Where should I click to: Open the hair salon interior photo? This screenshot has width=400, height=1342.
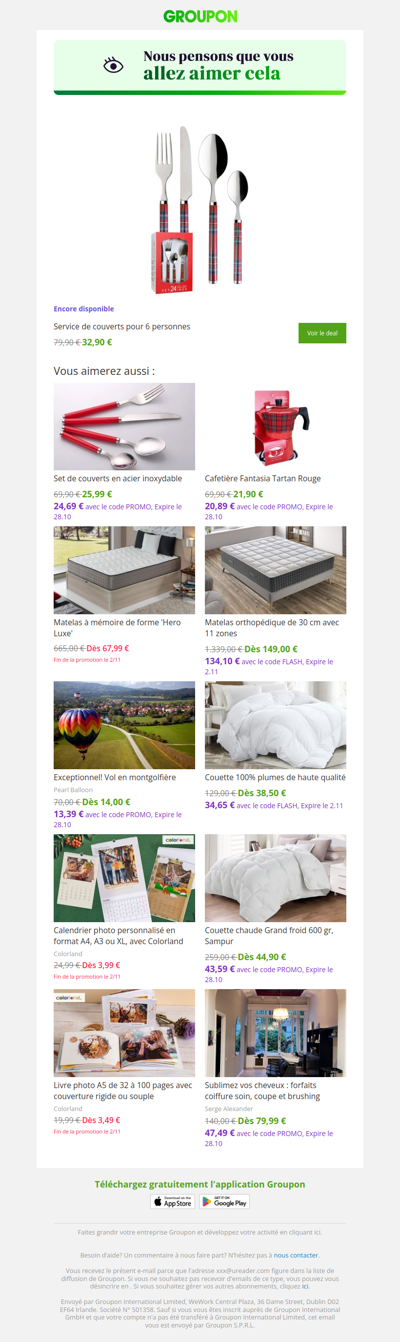pos(276,1033)
